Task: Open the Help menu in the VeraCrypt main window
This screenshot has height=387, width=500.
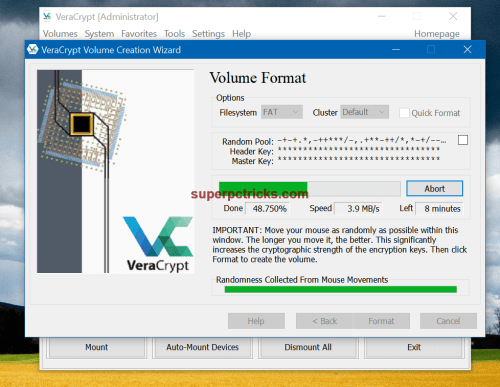Action: coord(241,34)
